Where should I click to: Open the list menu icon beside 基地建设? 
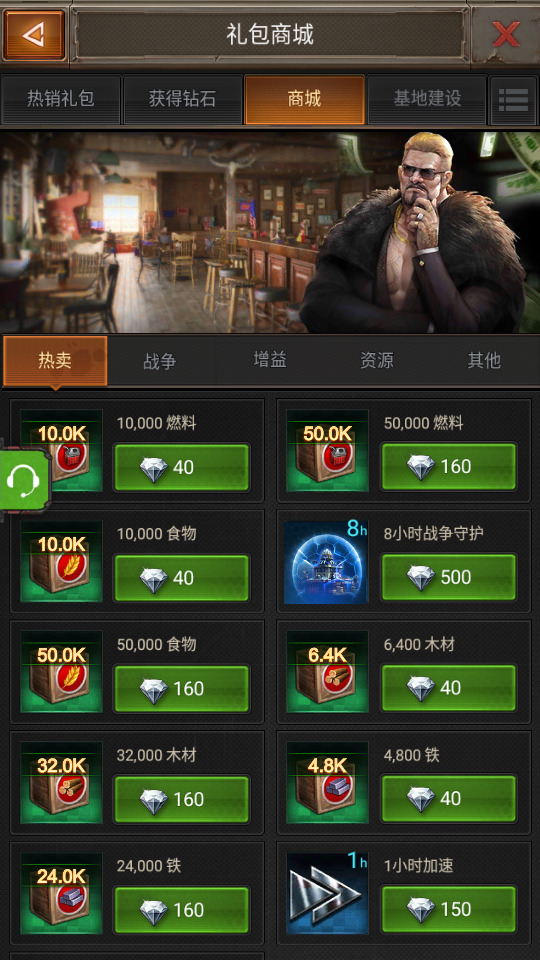(513, 100)
